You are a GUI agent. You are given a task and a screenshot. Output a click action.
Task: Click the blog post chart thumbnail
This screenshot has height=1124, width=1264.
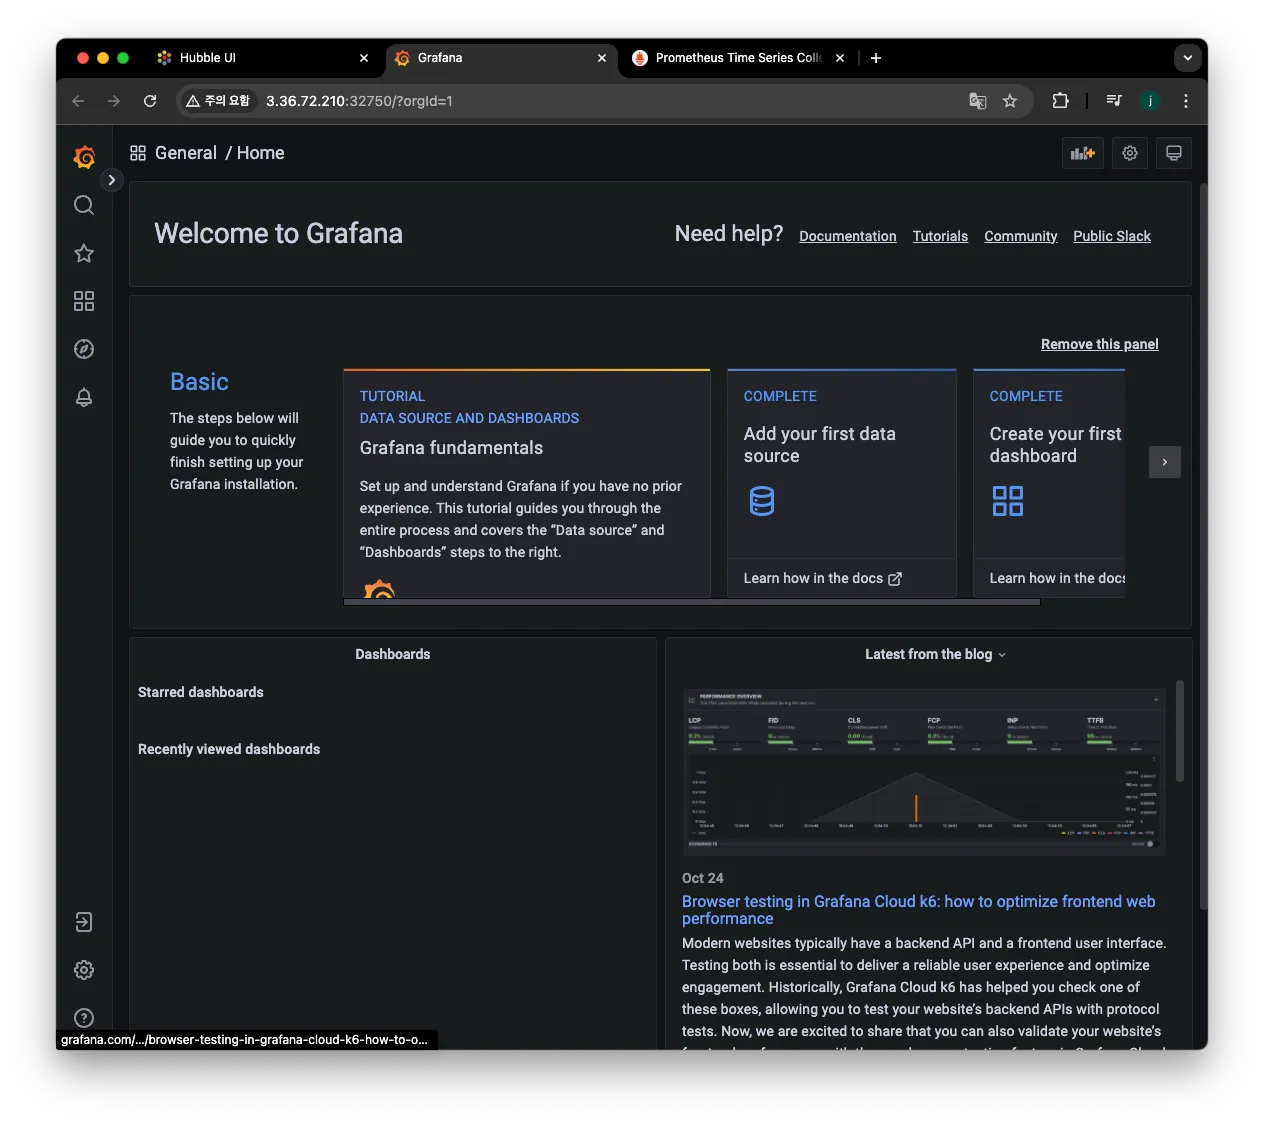(x=924, y=772)
